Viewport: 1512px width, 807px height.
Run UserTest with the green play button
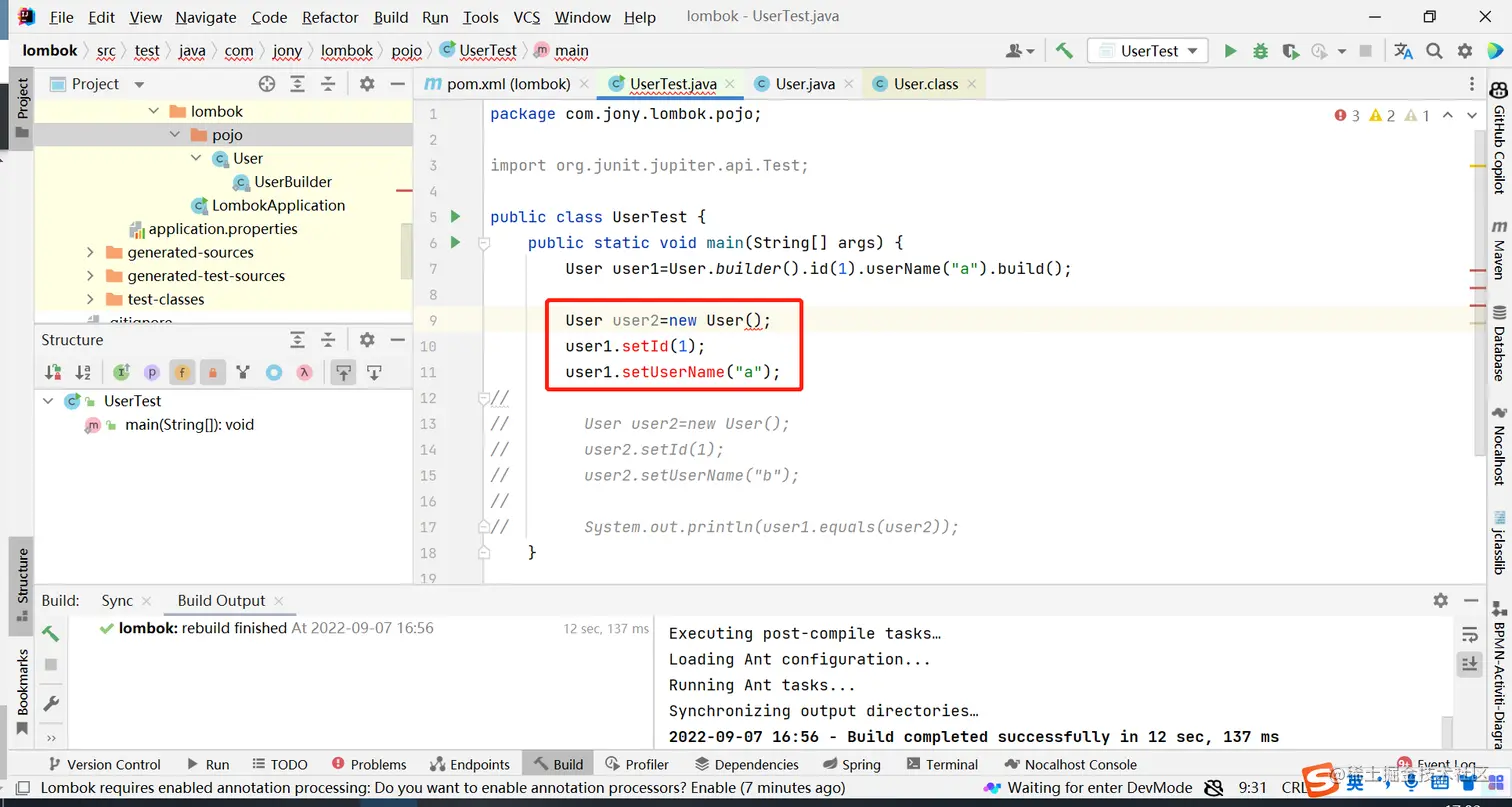[x=1230, y=51]
